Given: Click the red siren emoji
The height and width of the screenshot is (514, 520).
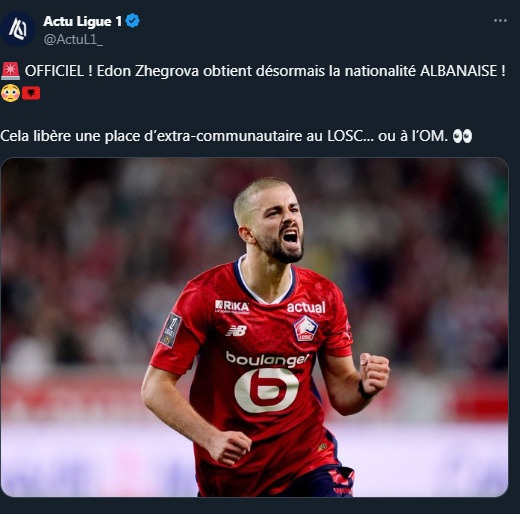Looking at the screenshot, I should coord(10,71).
